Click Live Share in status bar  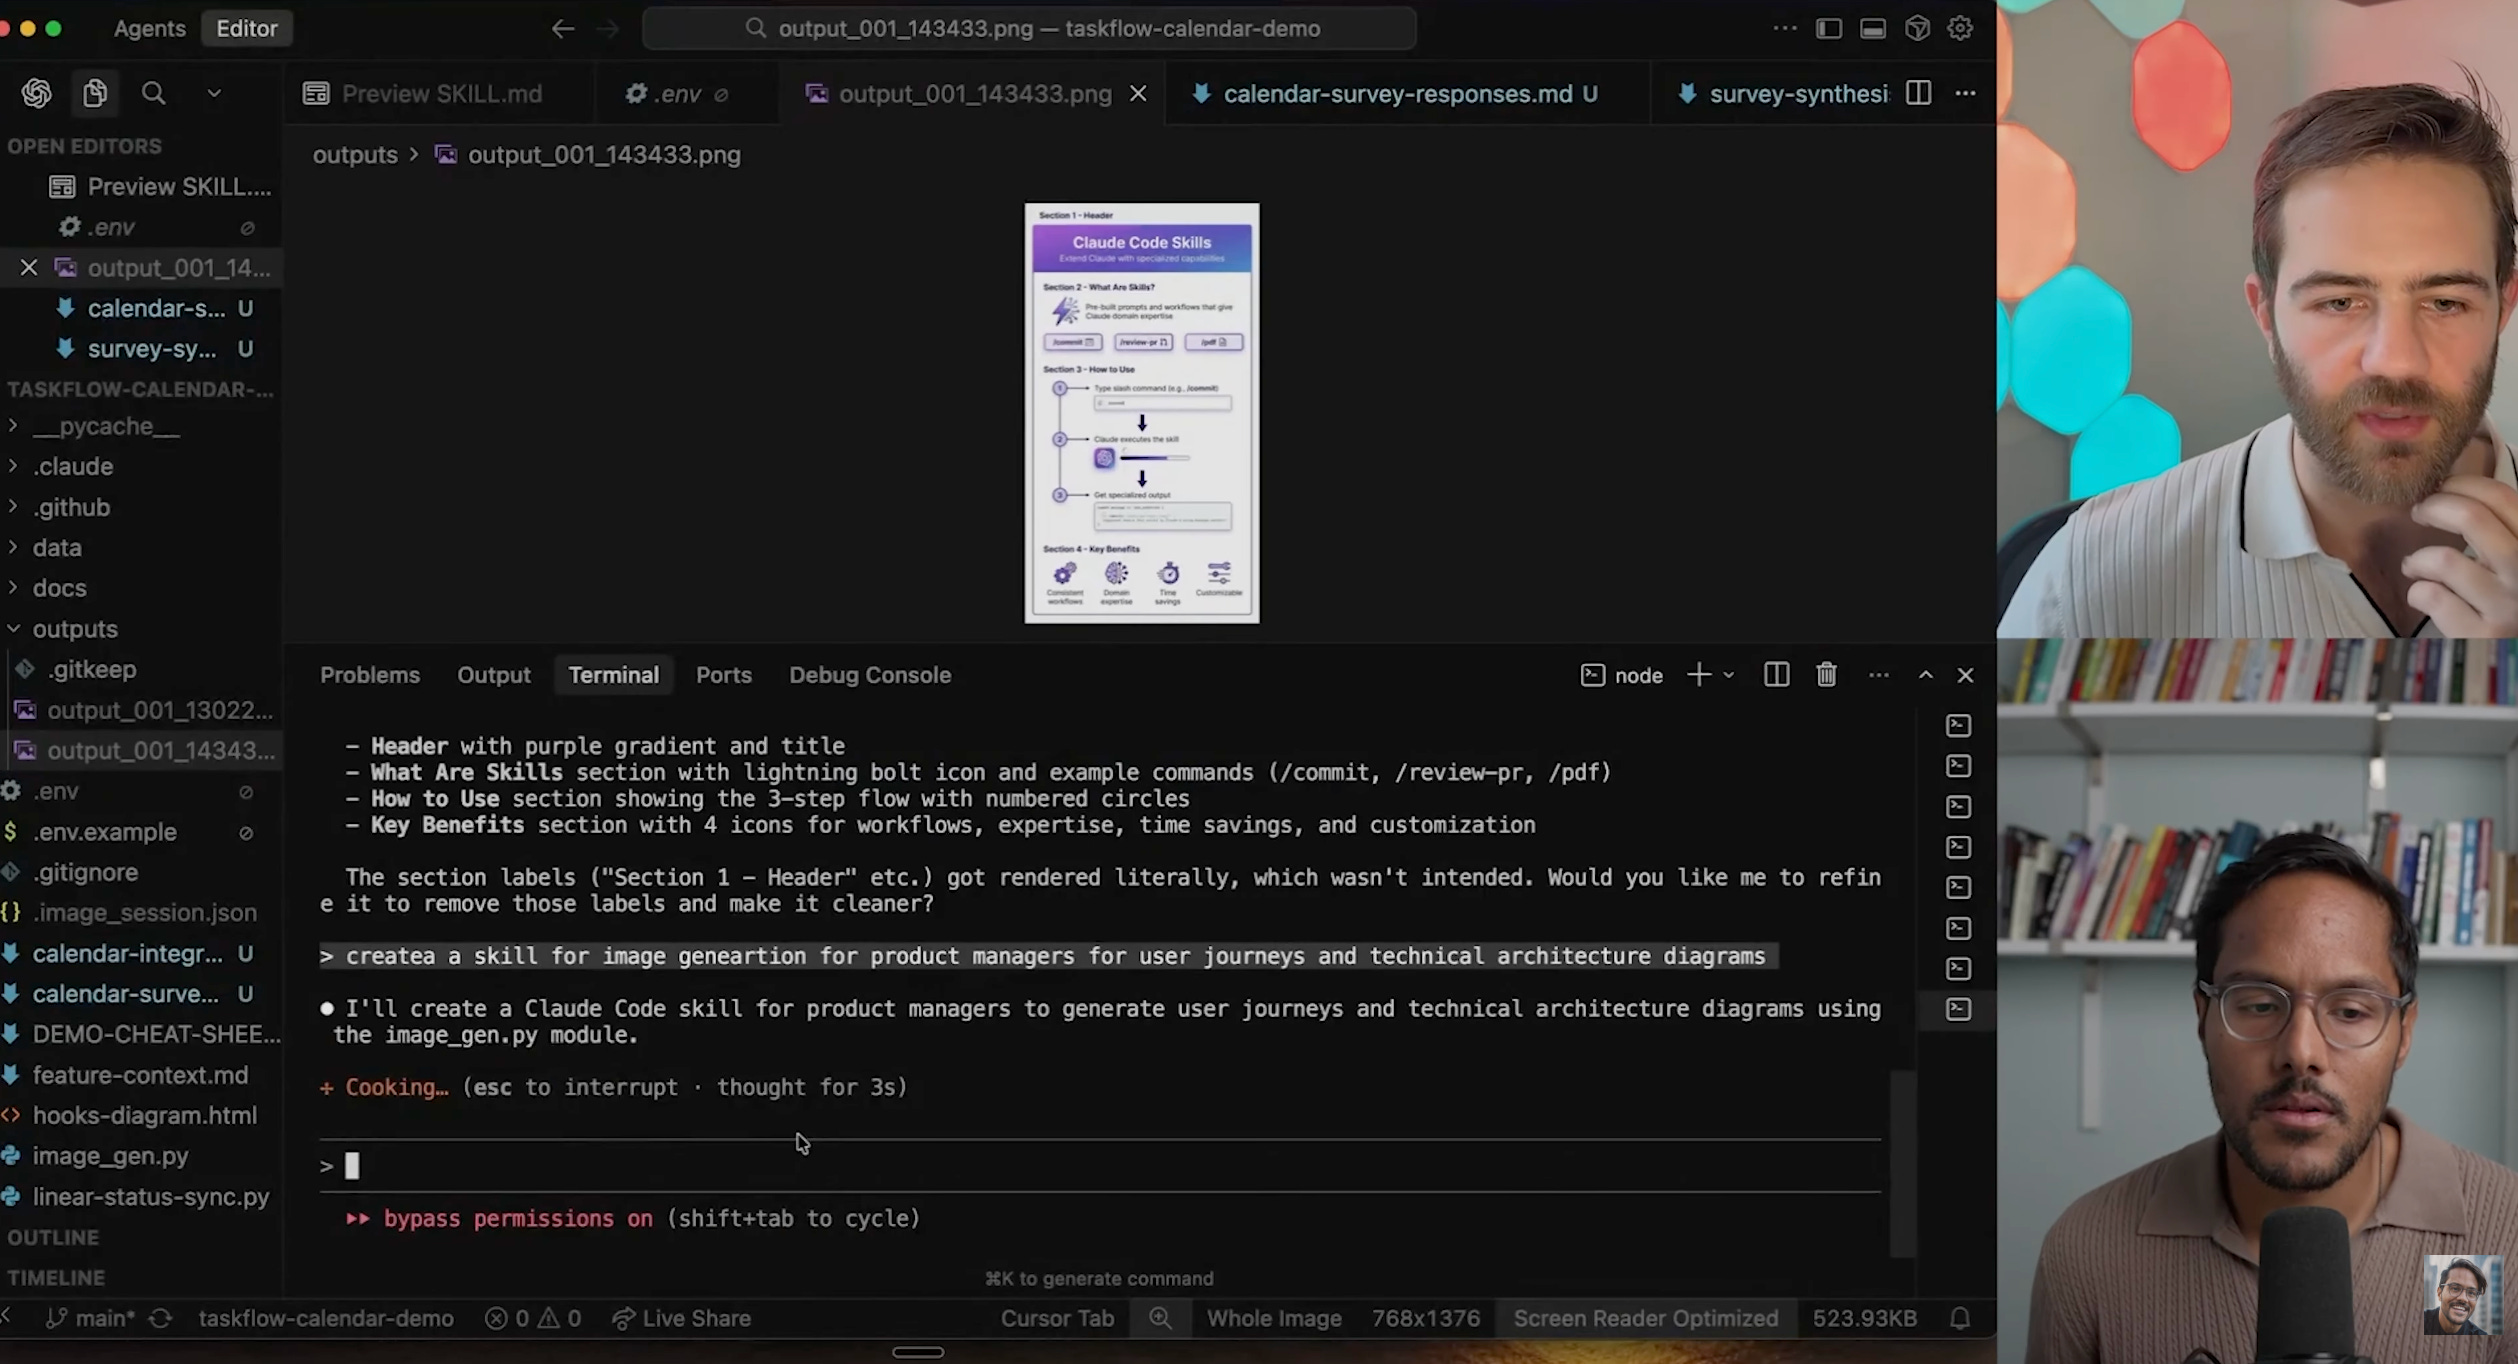pos(682,1318)
